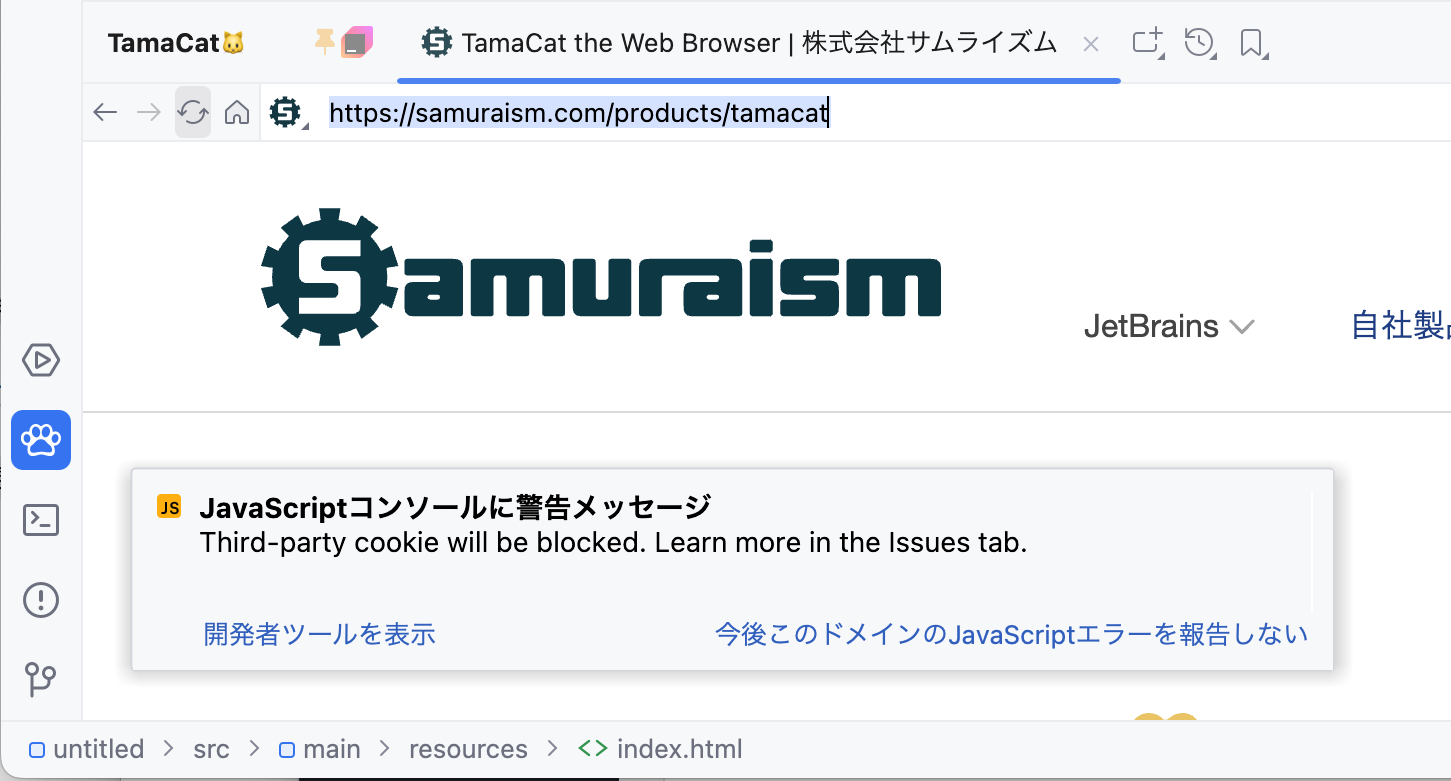This screenshot has height=781, width=1451.
Task: Open the Git version control panel
Action: click(x=41, y=680)
